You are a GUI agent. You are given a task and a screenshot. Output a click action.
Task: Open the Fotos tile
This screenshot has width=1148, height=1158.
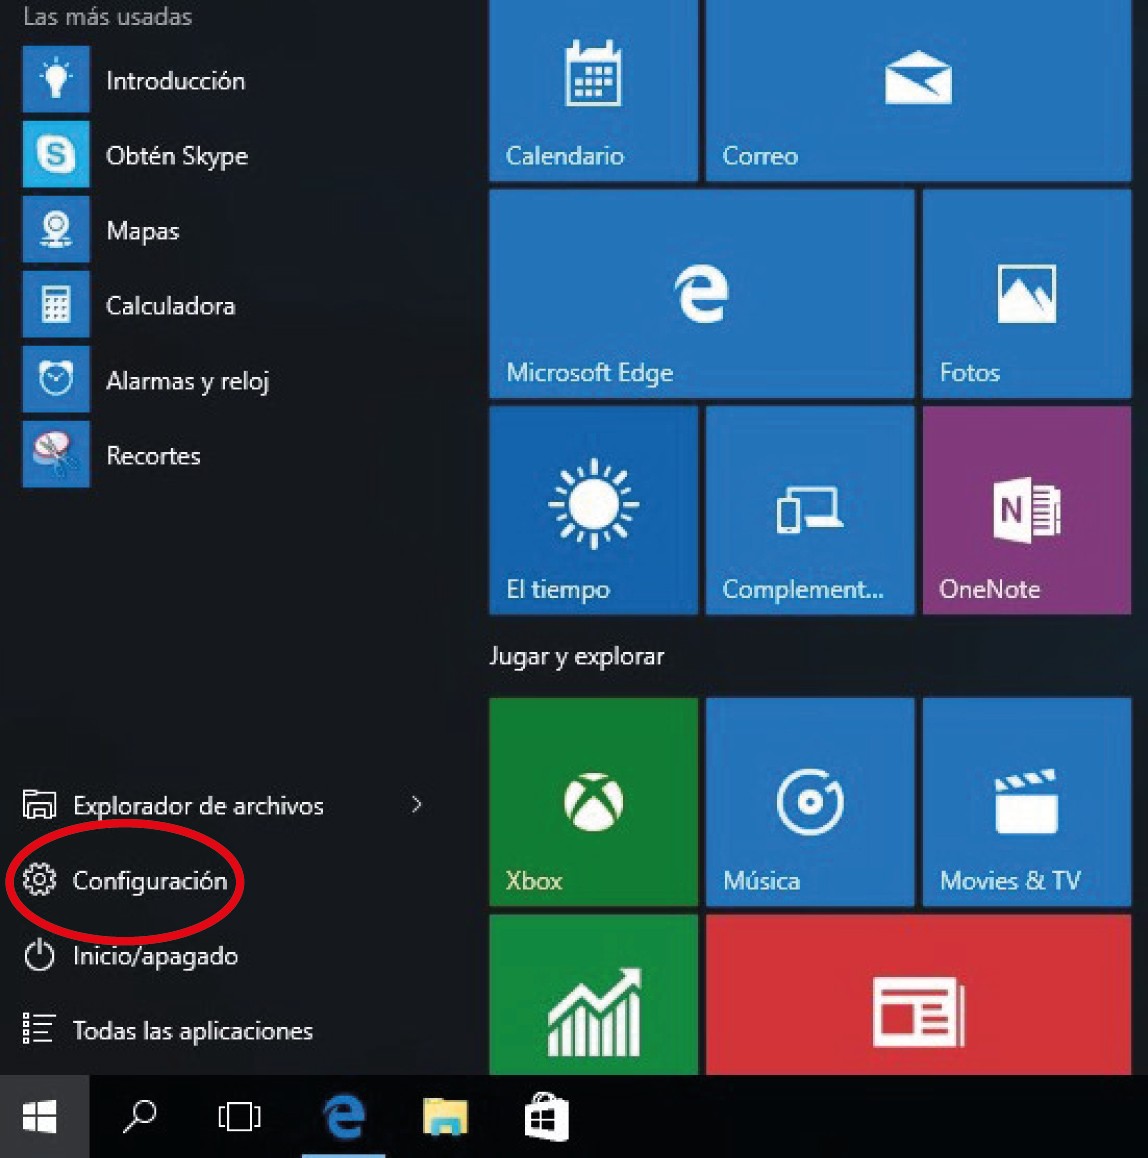1027,294
